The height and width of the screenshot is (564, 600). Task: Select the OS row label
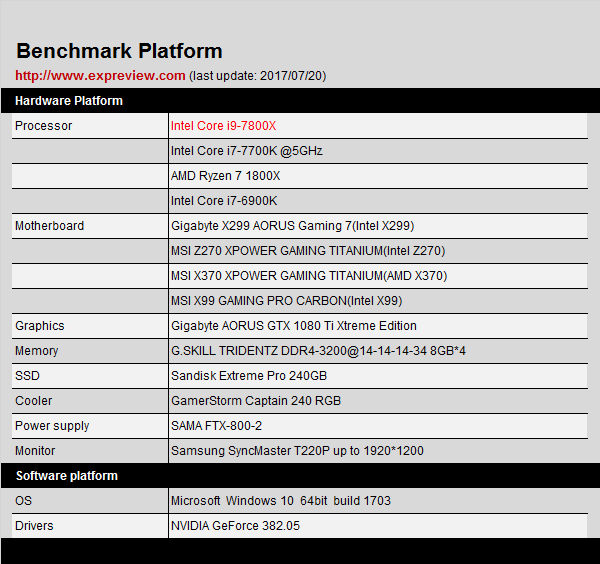(23, 500)
